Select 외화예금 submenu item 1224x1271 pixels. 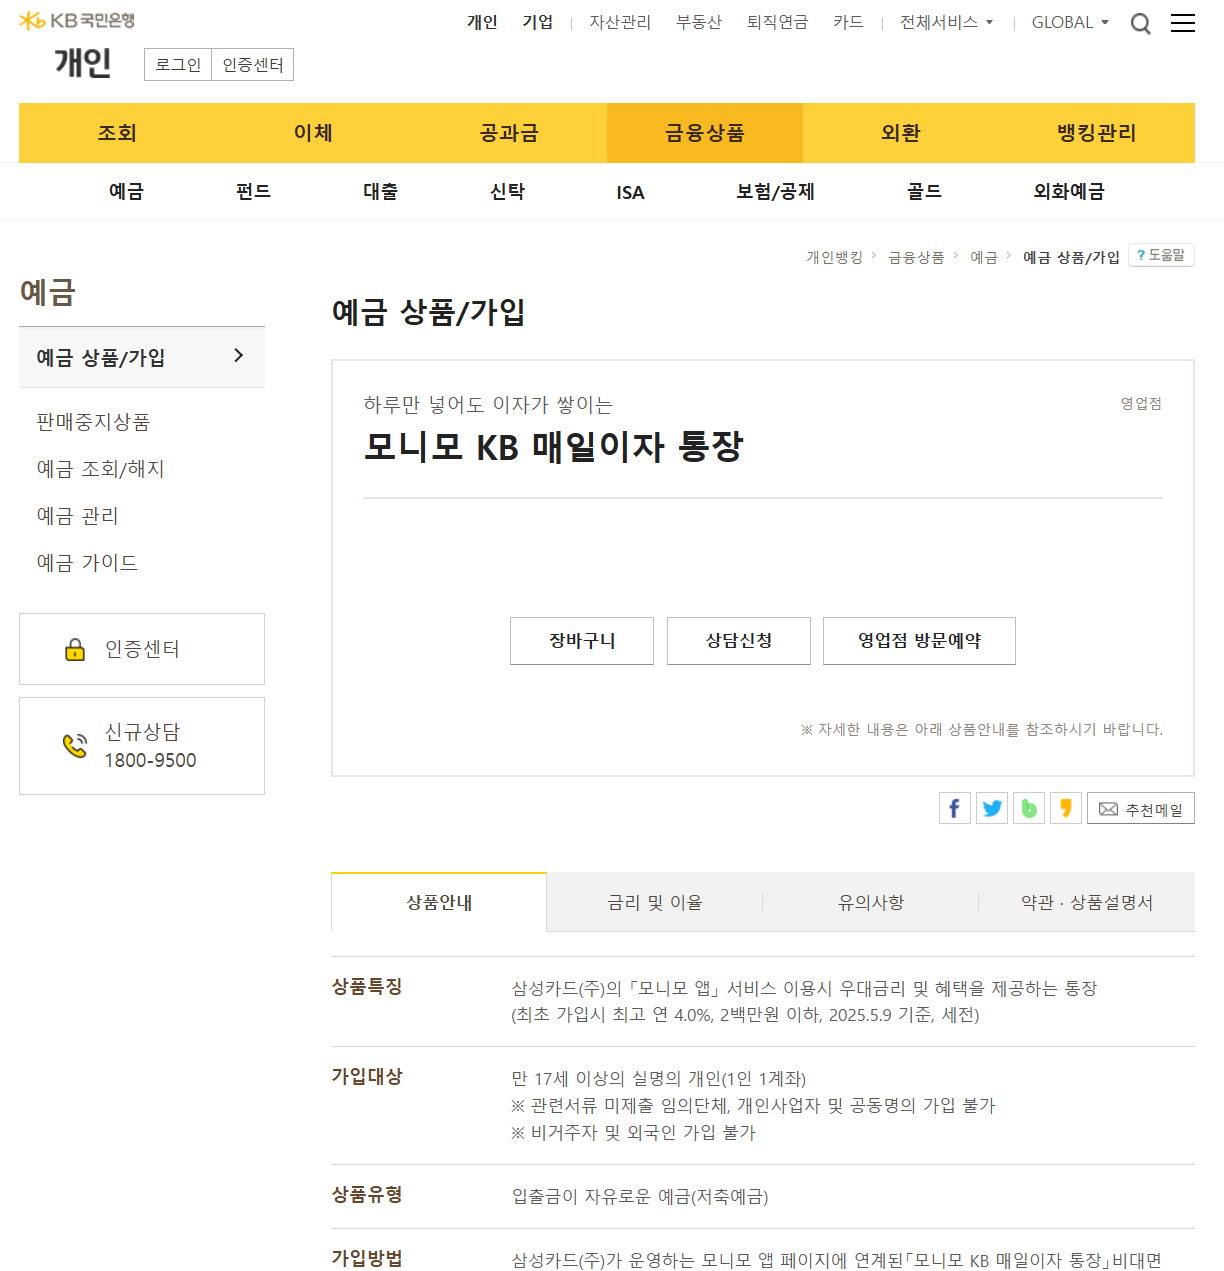(1069, 191)
